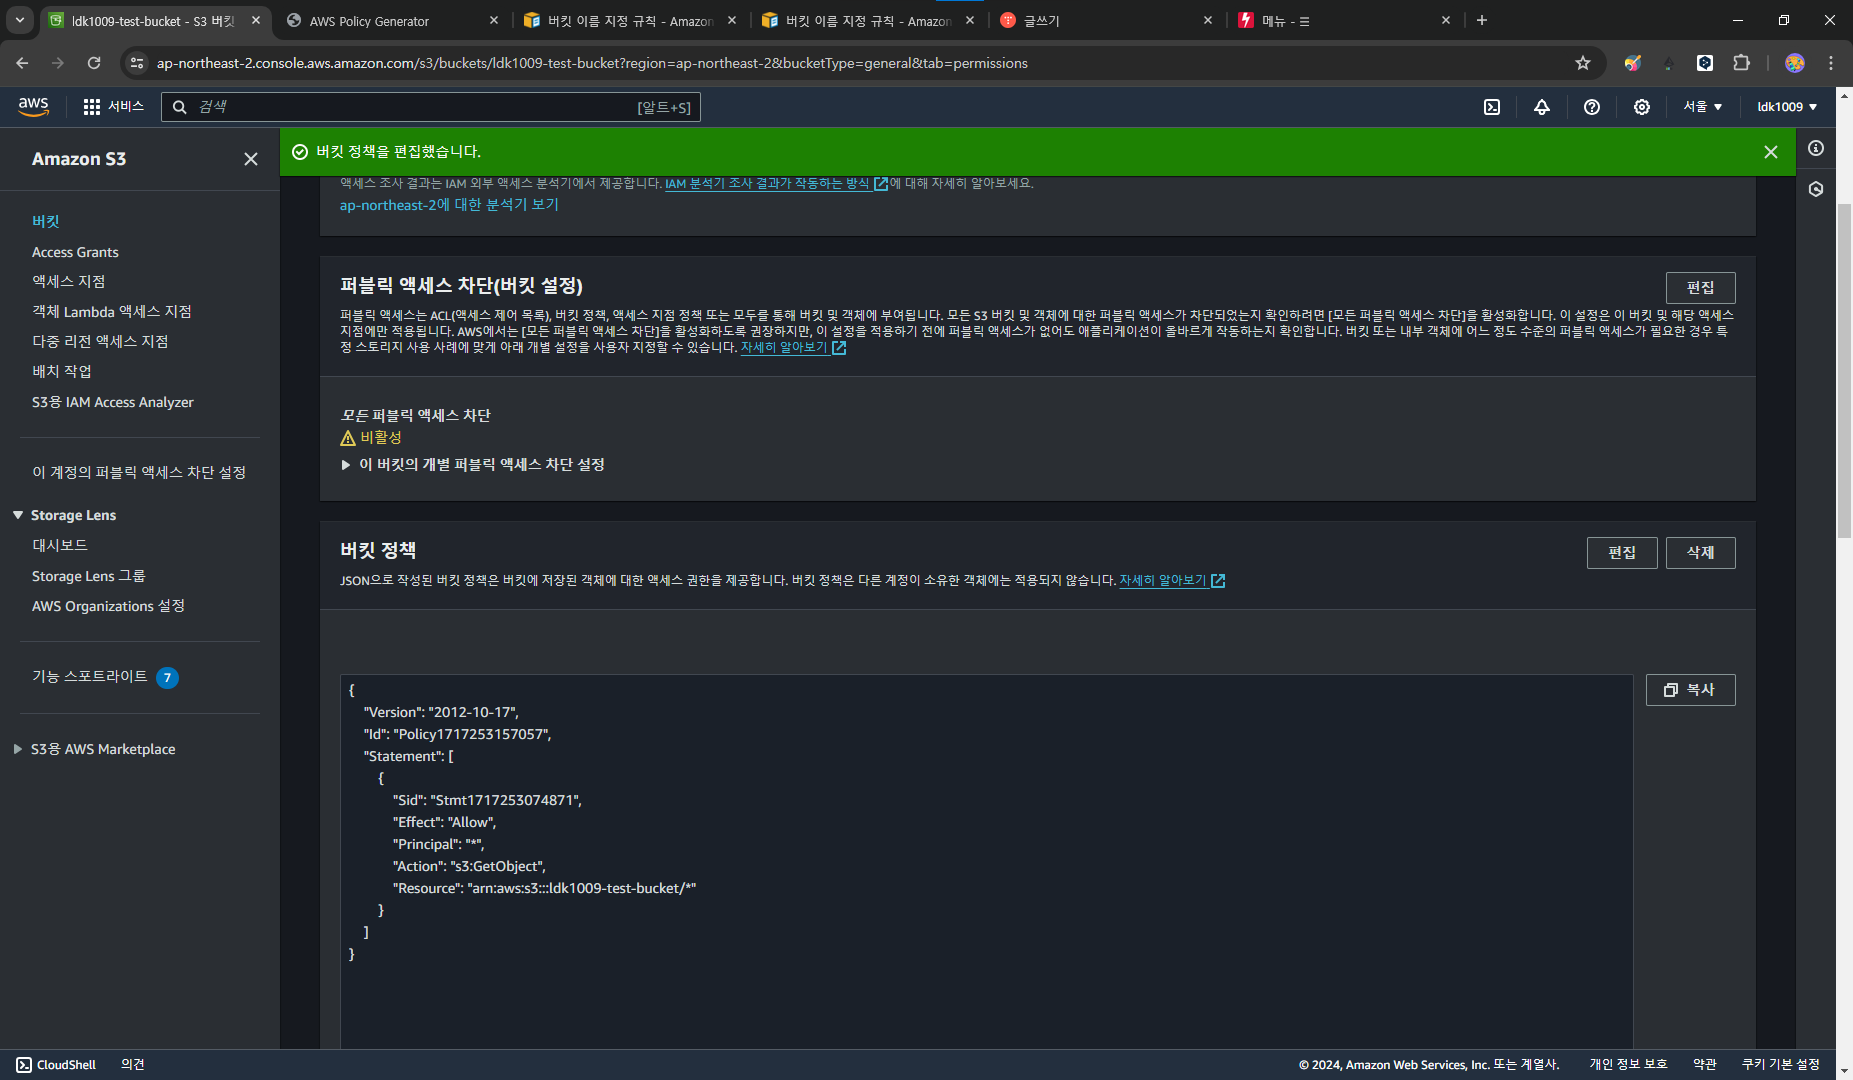Focus the AWS 검색 search field
This screenshot has height=1080, width=1853.
(x=430, y=107)
